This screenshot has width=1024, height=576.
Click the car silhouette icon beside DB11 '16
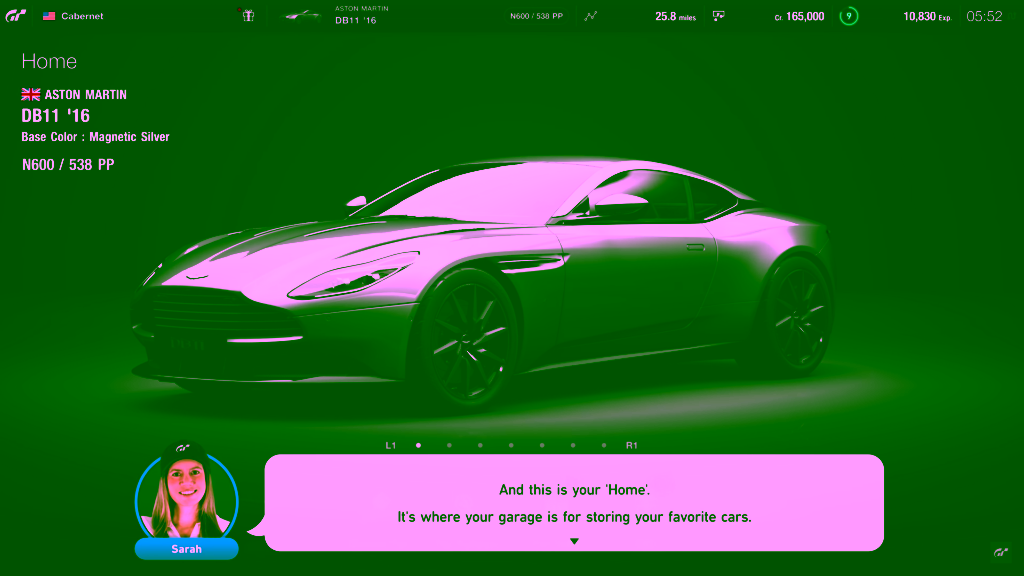point(298,13)
